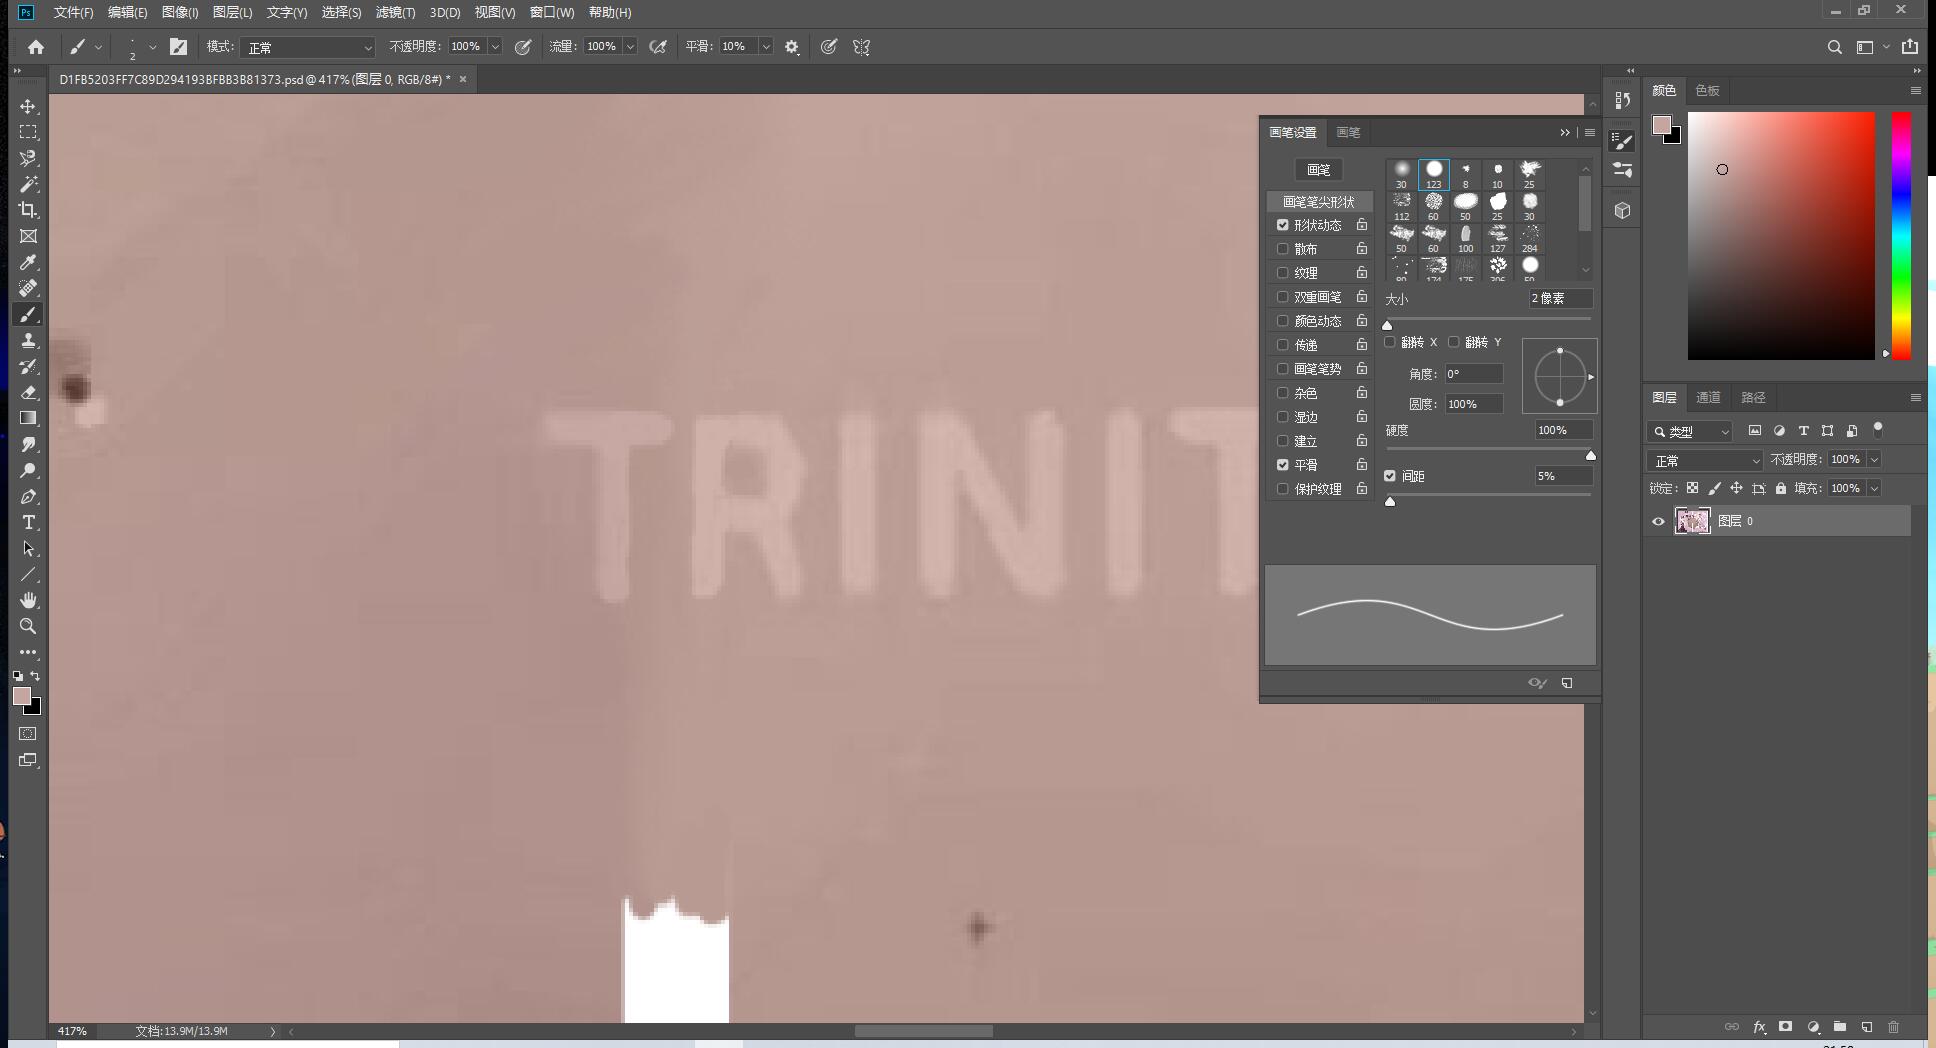Select the Path Selection tool
The width and height of the screenshot is (1936, 1048).
(x=28, y=548)
